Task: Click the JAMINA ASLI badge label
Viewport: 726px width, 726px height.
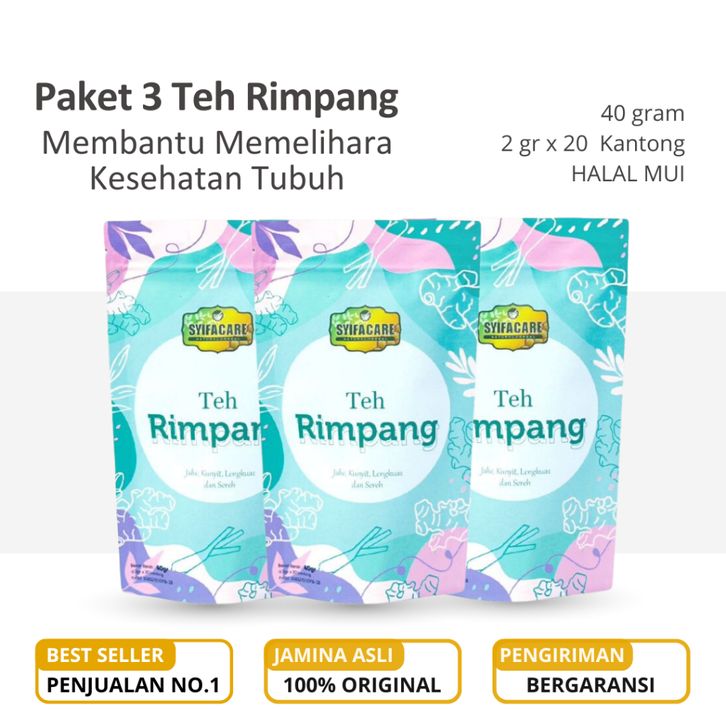Action: pyautogui.click(x=333, y=655)
